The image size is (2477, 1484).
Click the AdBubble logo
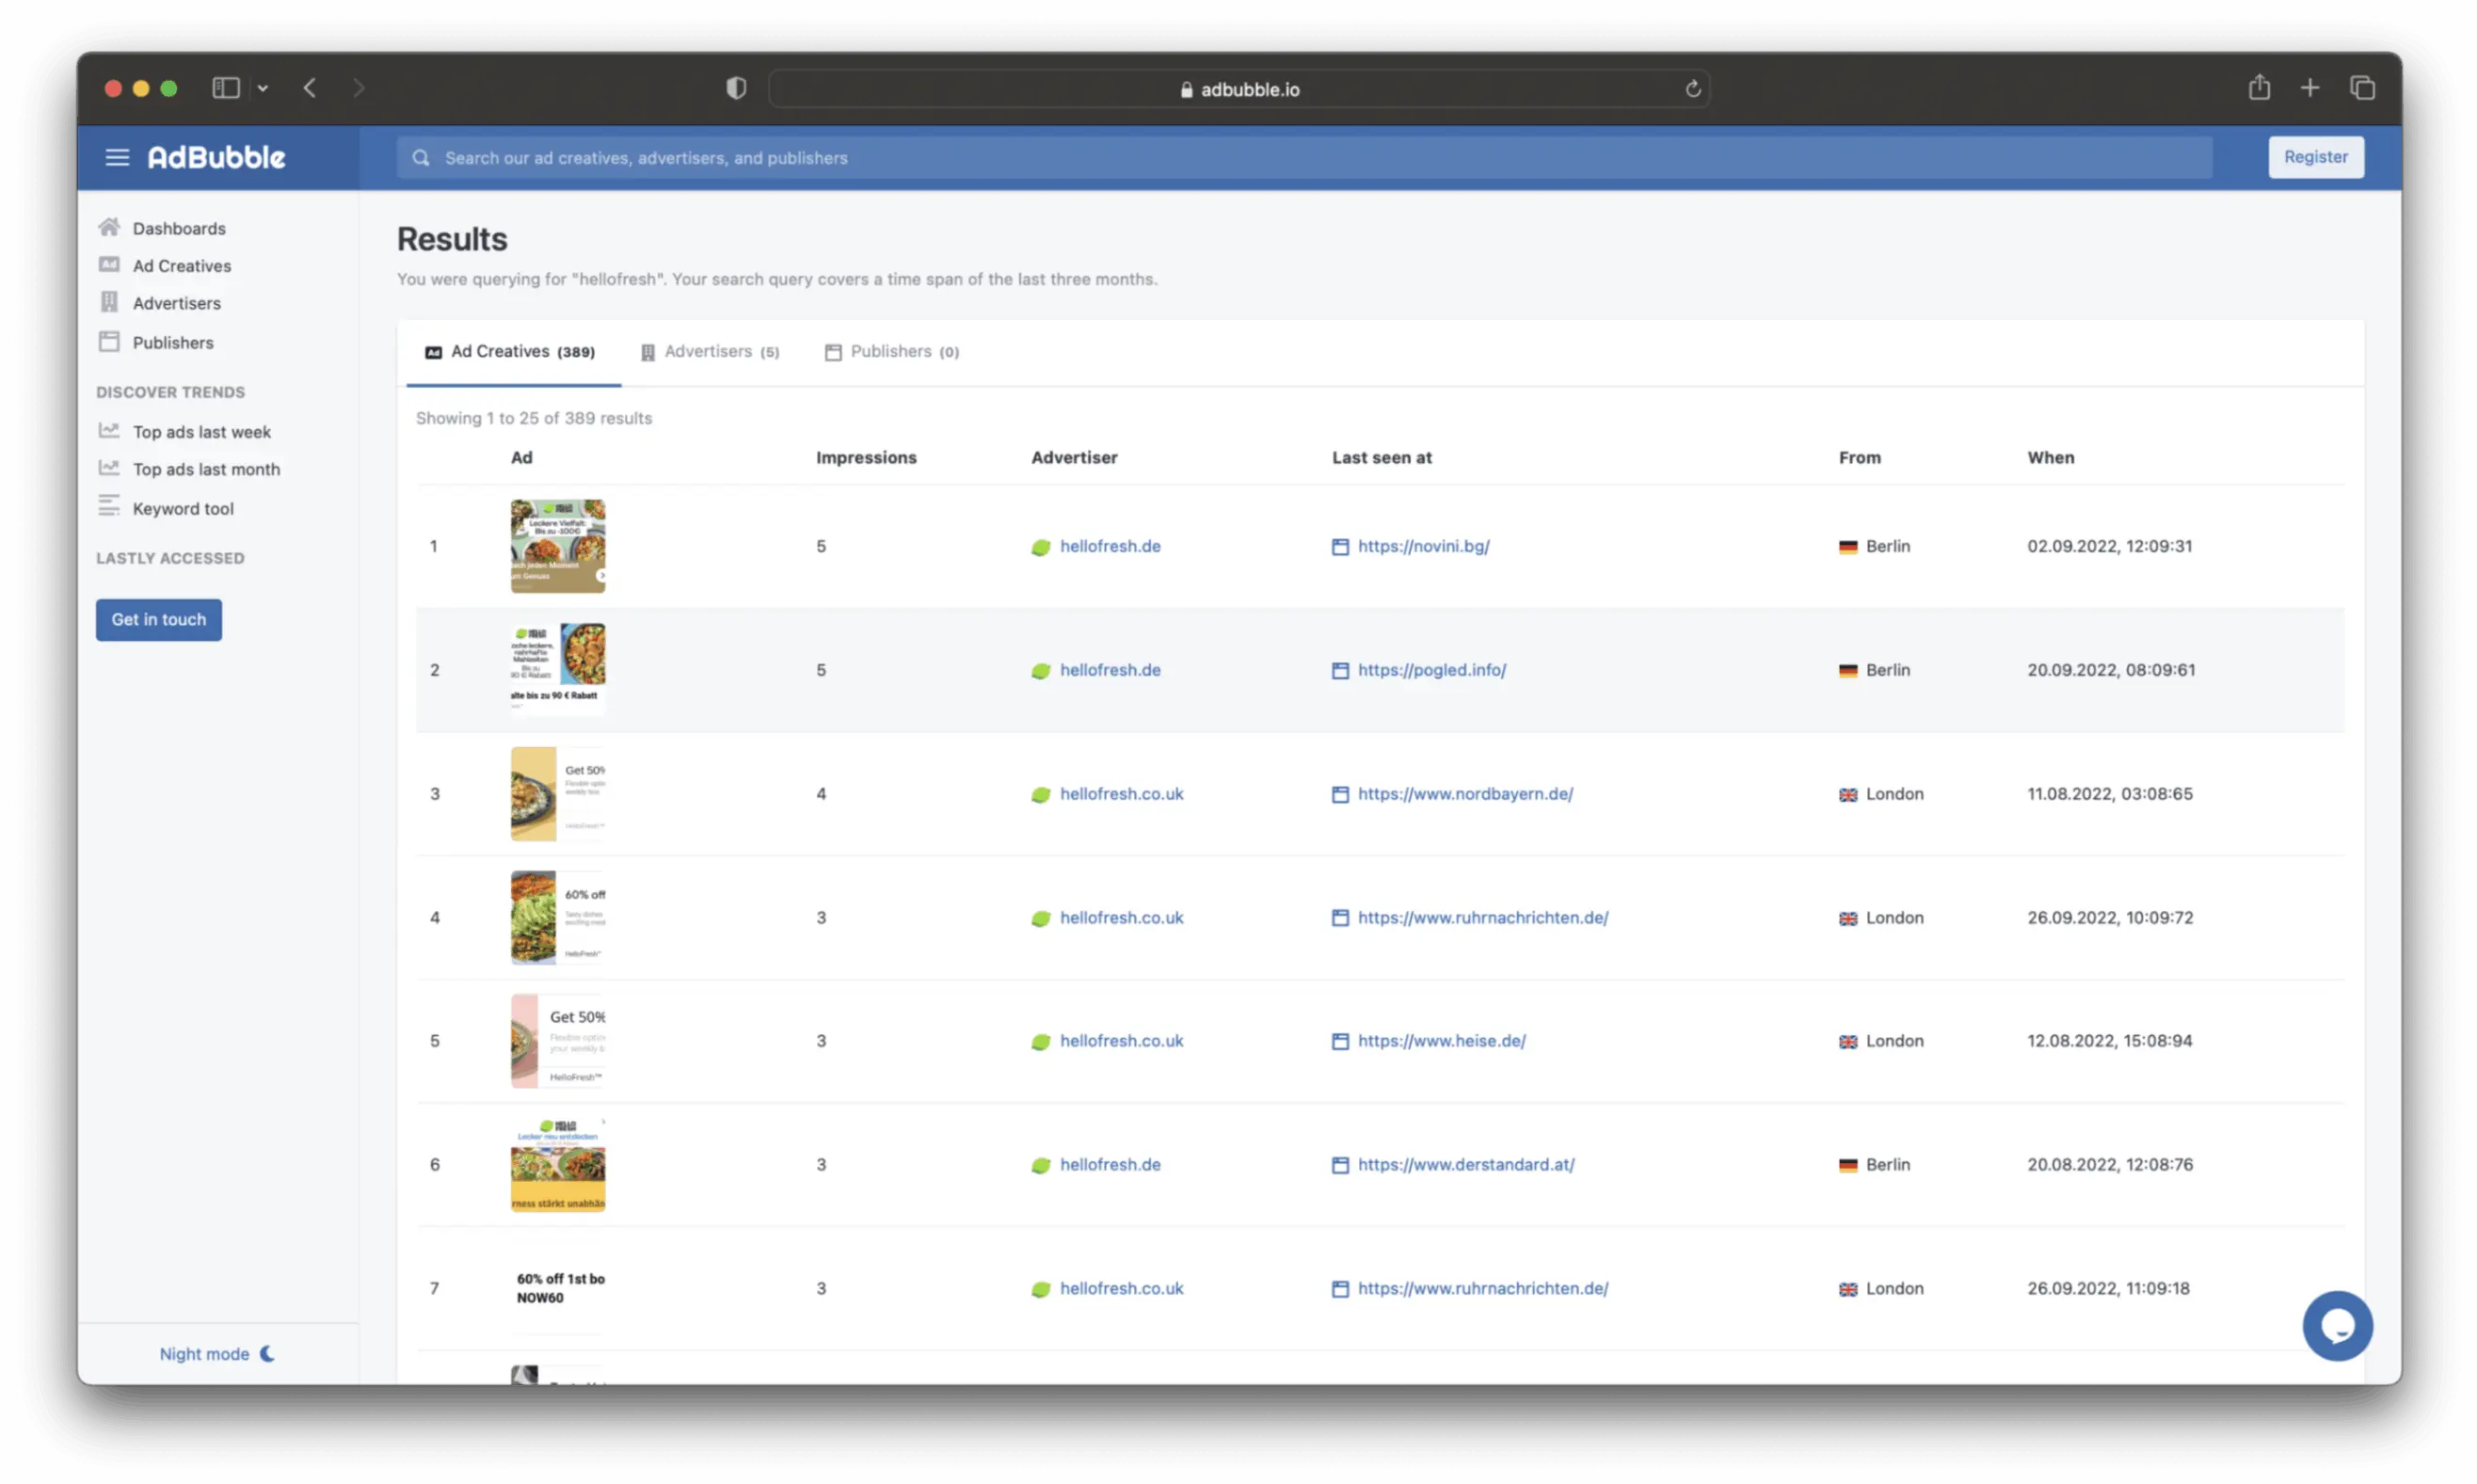click(x=216, y=157)
